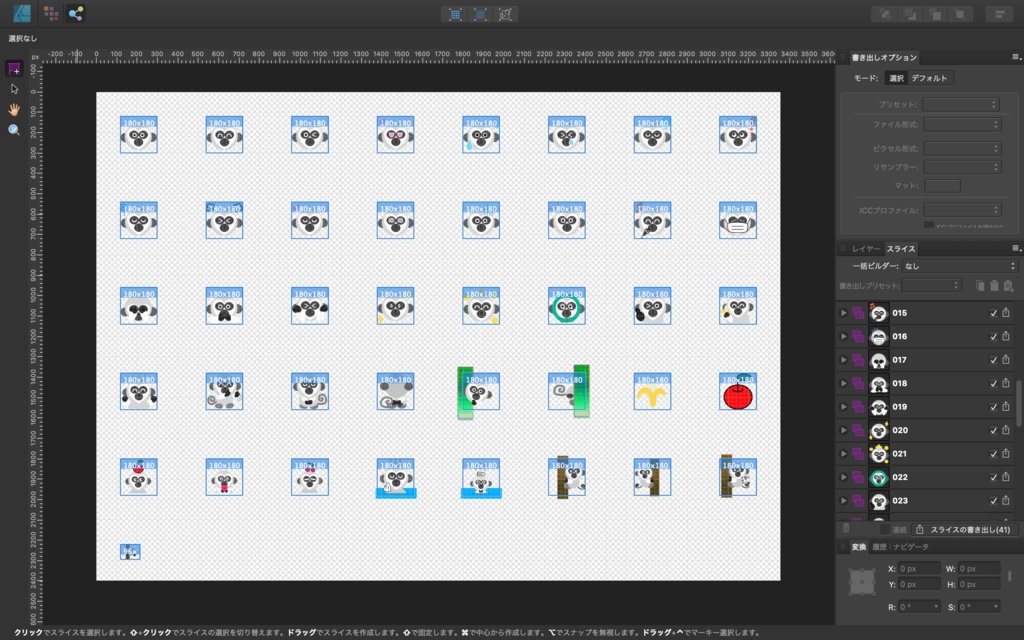1024x640 pixels.
Task: Click the export icon next to slice 015
Action: click(1007, 312)
